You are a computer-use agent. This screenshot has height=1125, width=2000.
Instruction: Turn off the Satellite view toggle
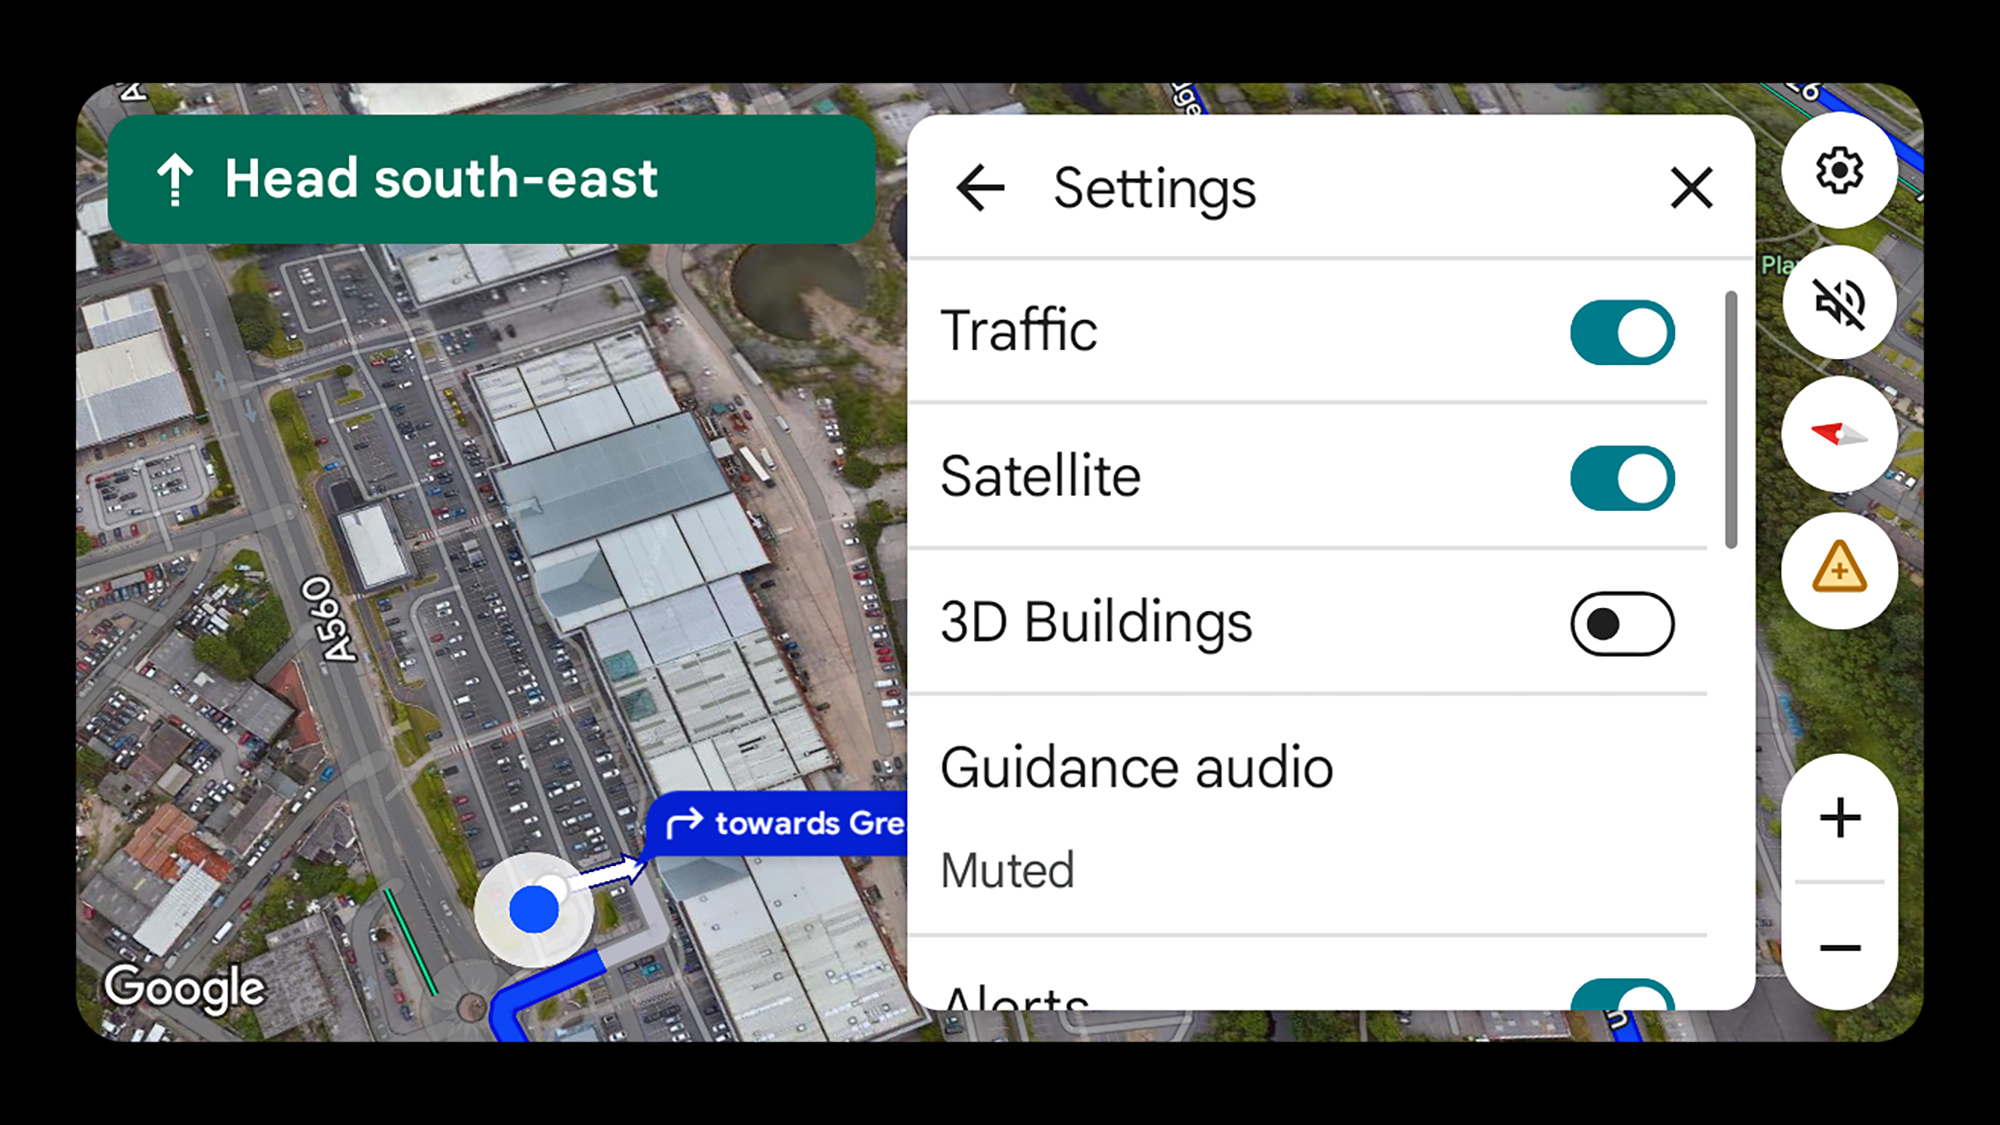1622,477
